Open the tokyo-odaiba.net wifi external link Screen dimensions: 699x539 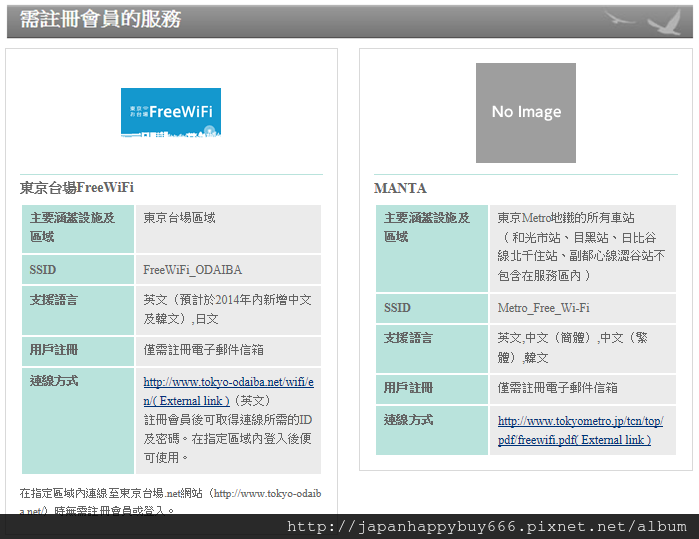228,391
